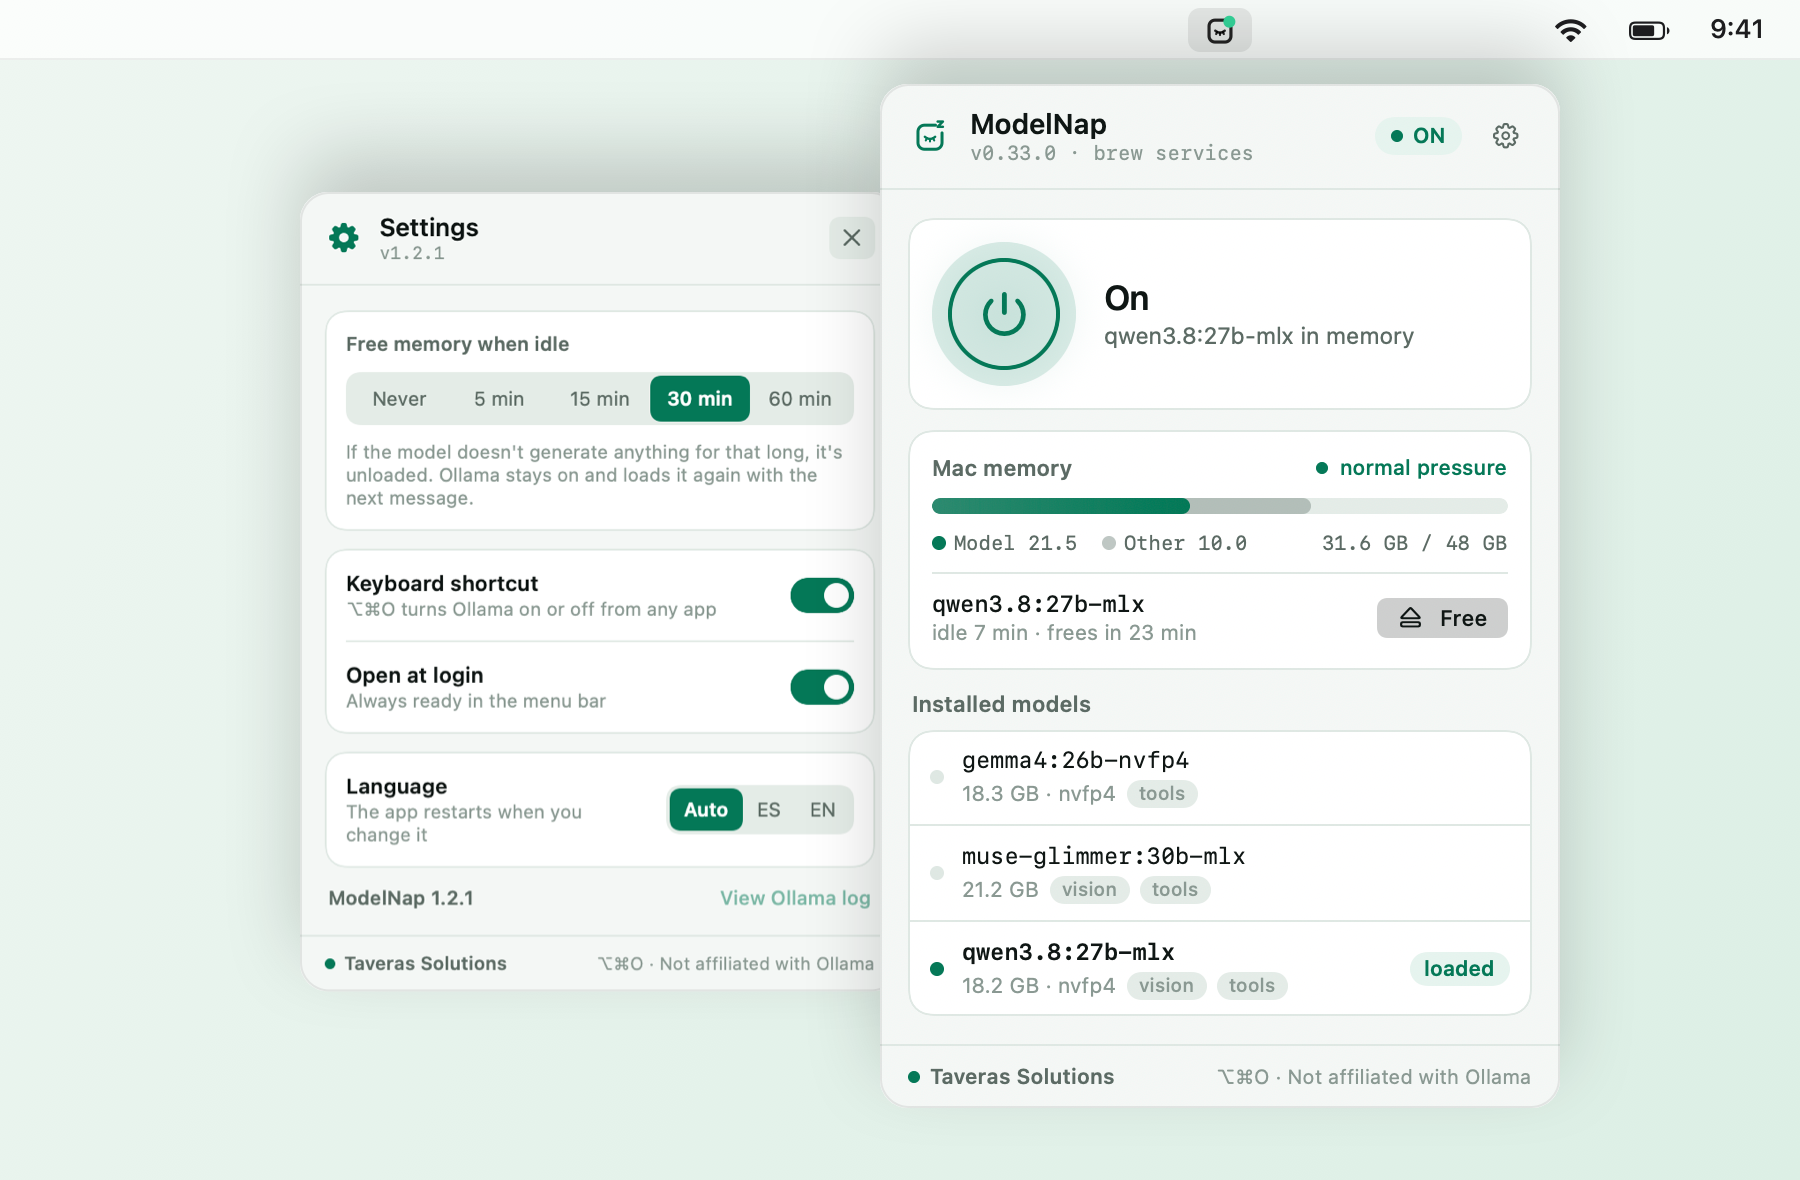Image resolution: width=1800 pixels, height=1180 pixels.
Task: Click the 9:41 menu bar clock
Action: (x=1736, y=29)
